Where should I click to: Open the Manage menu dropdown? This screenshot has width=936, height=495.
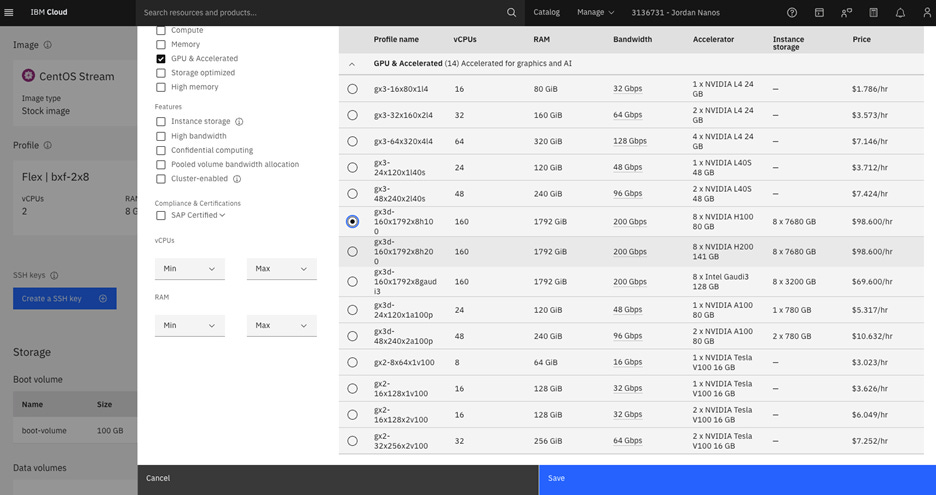click(x=595, y=13)
